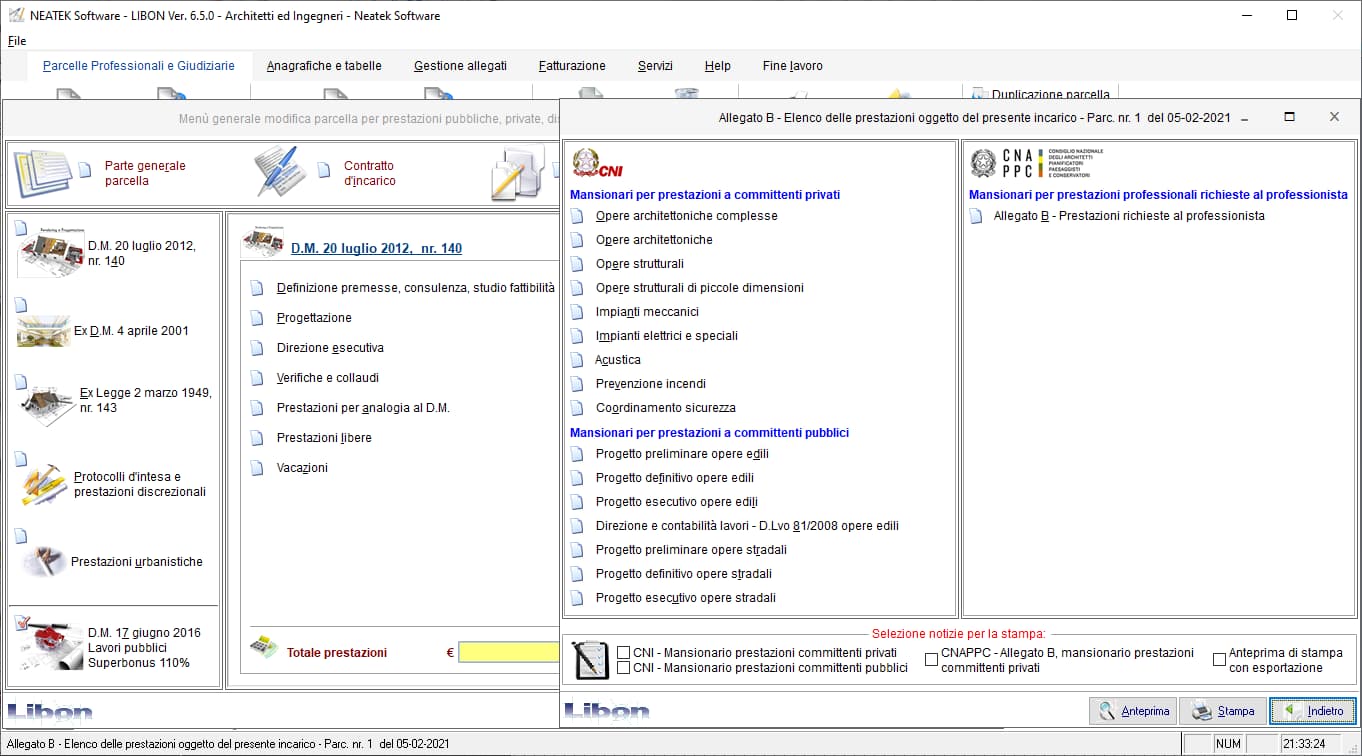Click document icon next to Progetto esecutivo opere stradali
The height and width of the screenshot is (756, 1362).
pos(576,598)
